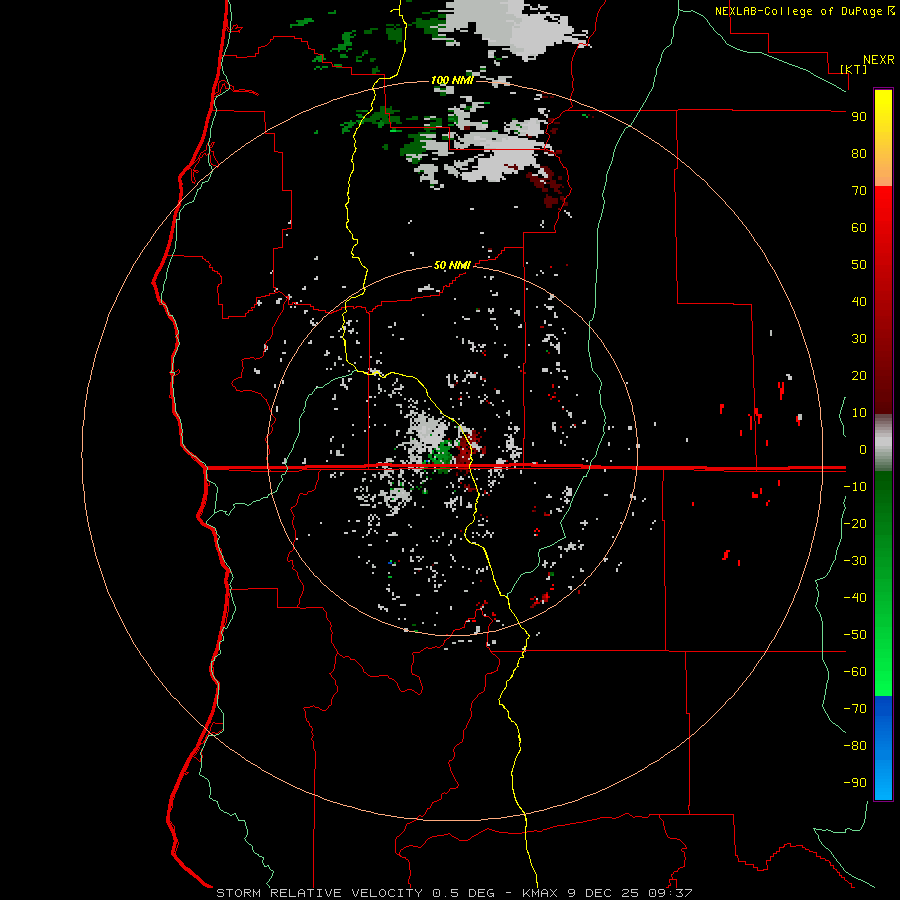Click the "-30" scale value
The height and width of the screenshot is (900, 900).
[x=855, y=561]
